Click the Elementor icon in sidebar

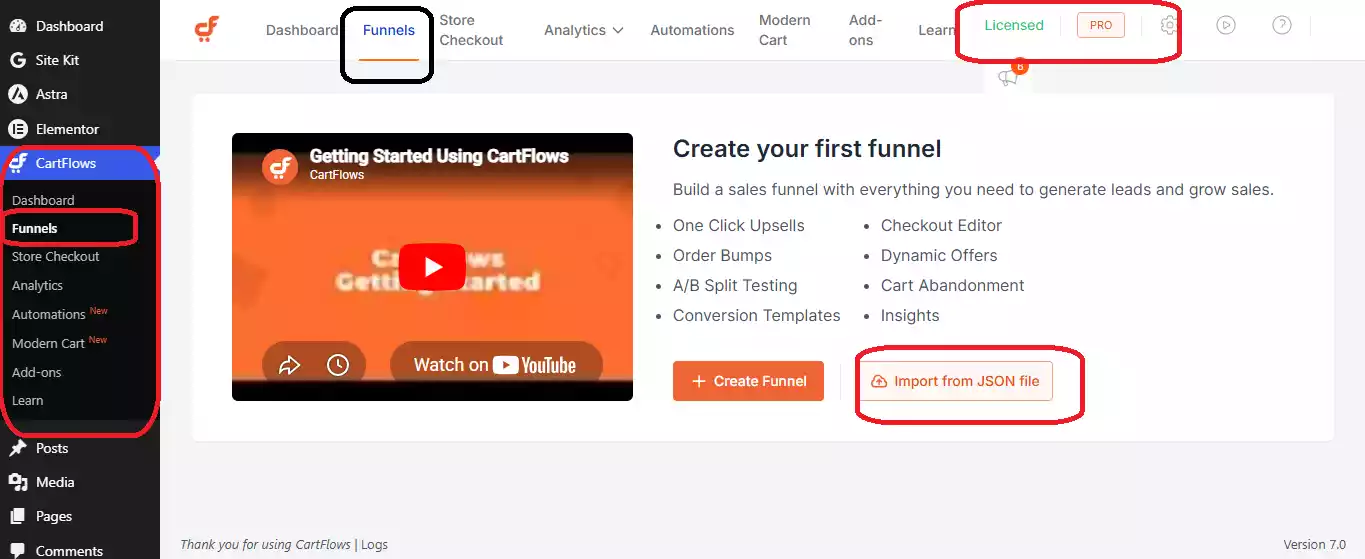[17, 129]
